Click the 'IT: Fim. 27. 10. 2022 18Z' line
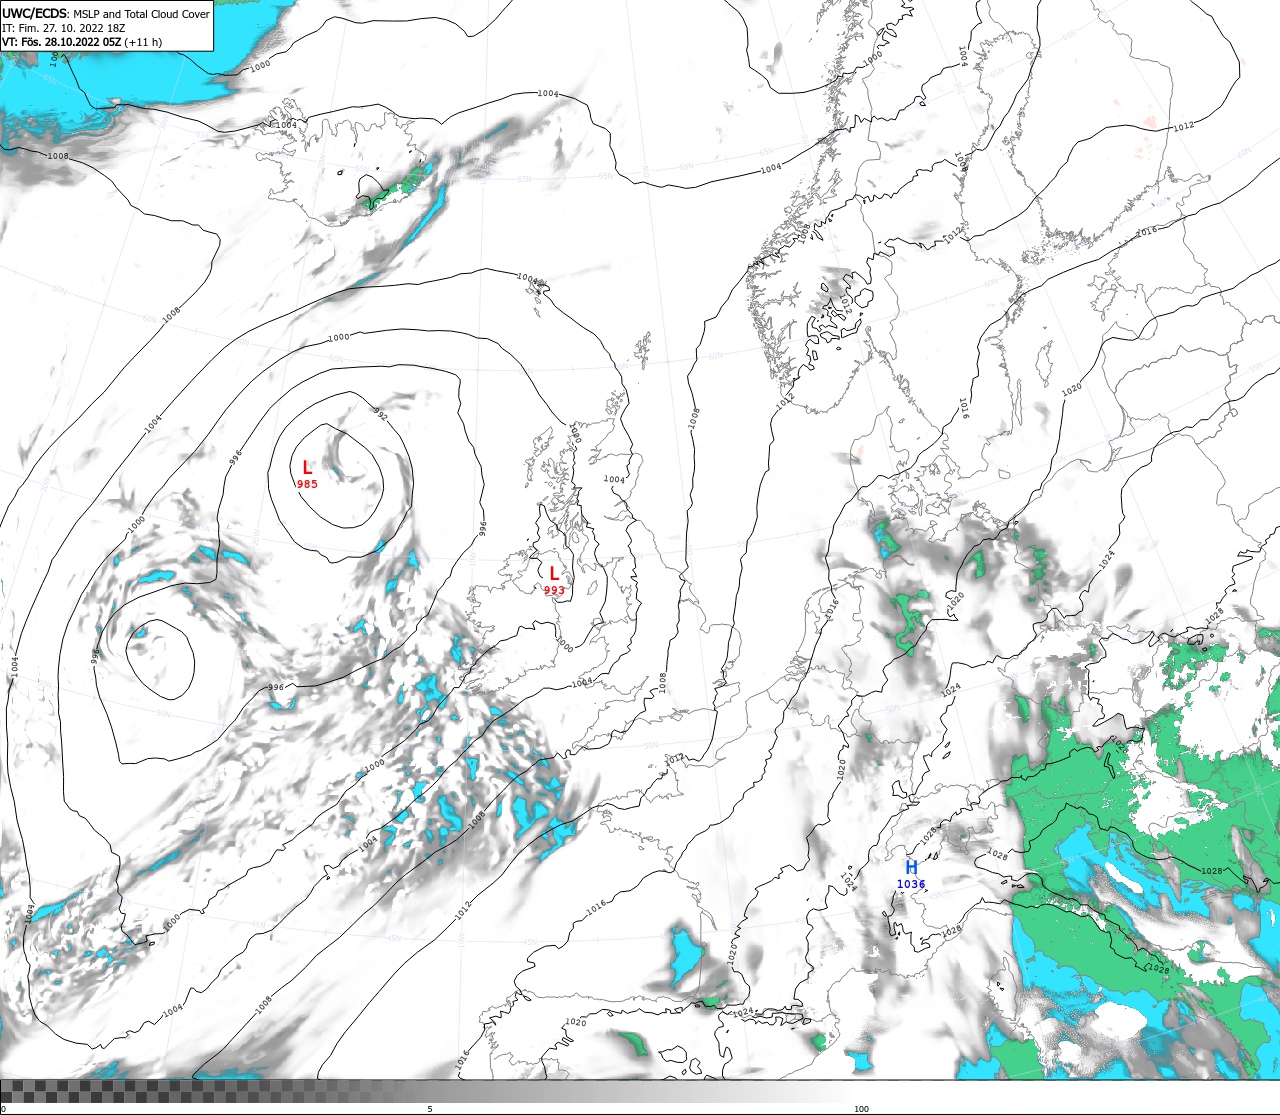The height and width of the screenshot is (1115, 1280). tap(64, 28)
